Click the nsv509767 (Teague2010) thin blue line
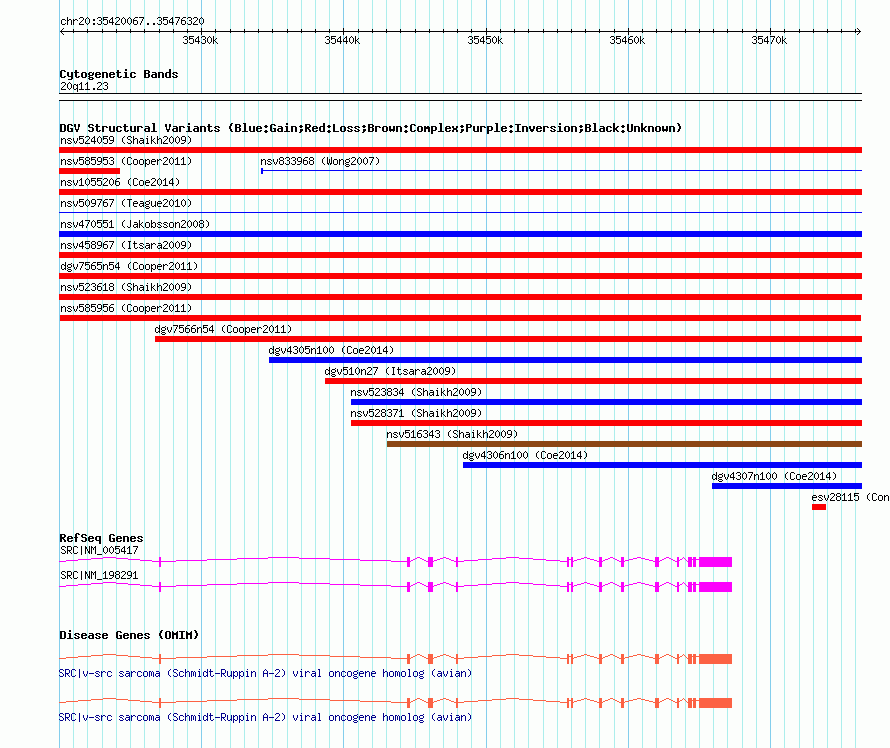 (460, 213)
